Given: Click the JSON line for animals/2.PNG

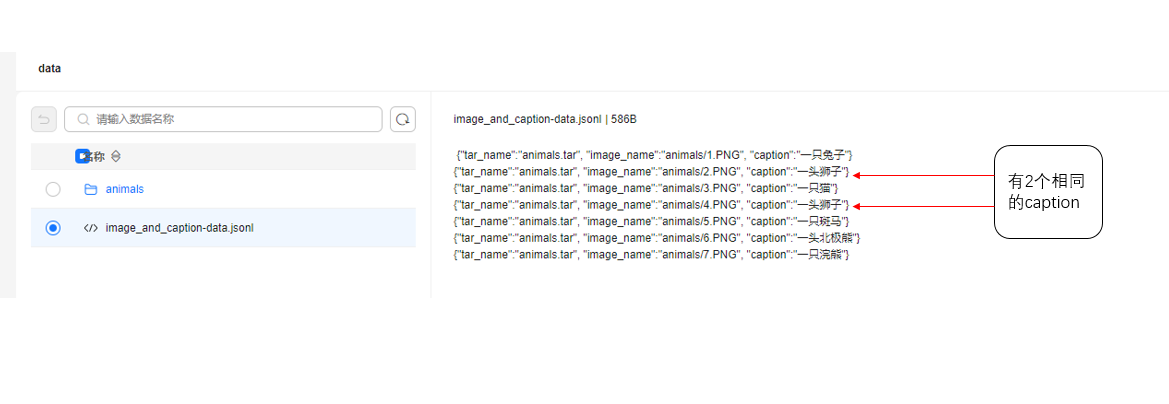Looking at the screenshot, I should click(x=651, y=171).
